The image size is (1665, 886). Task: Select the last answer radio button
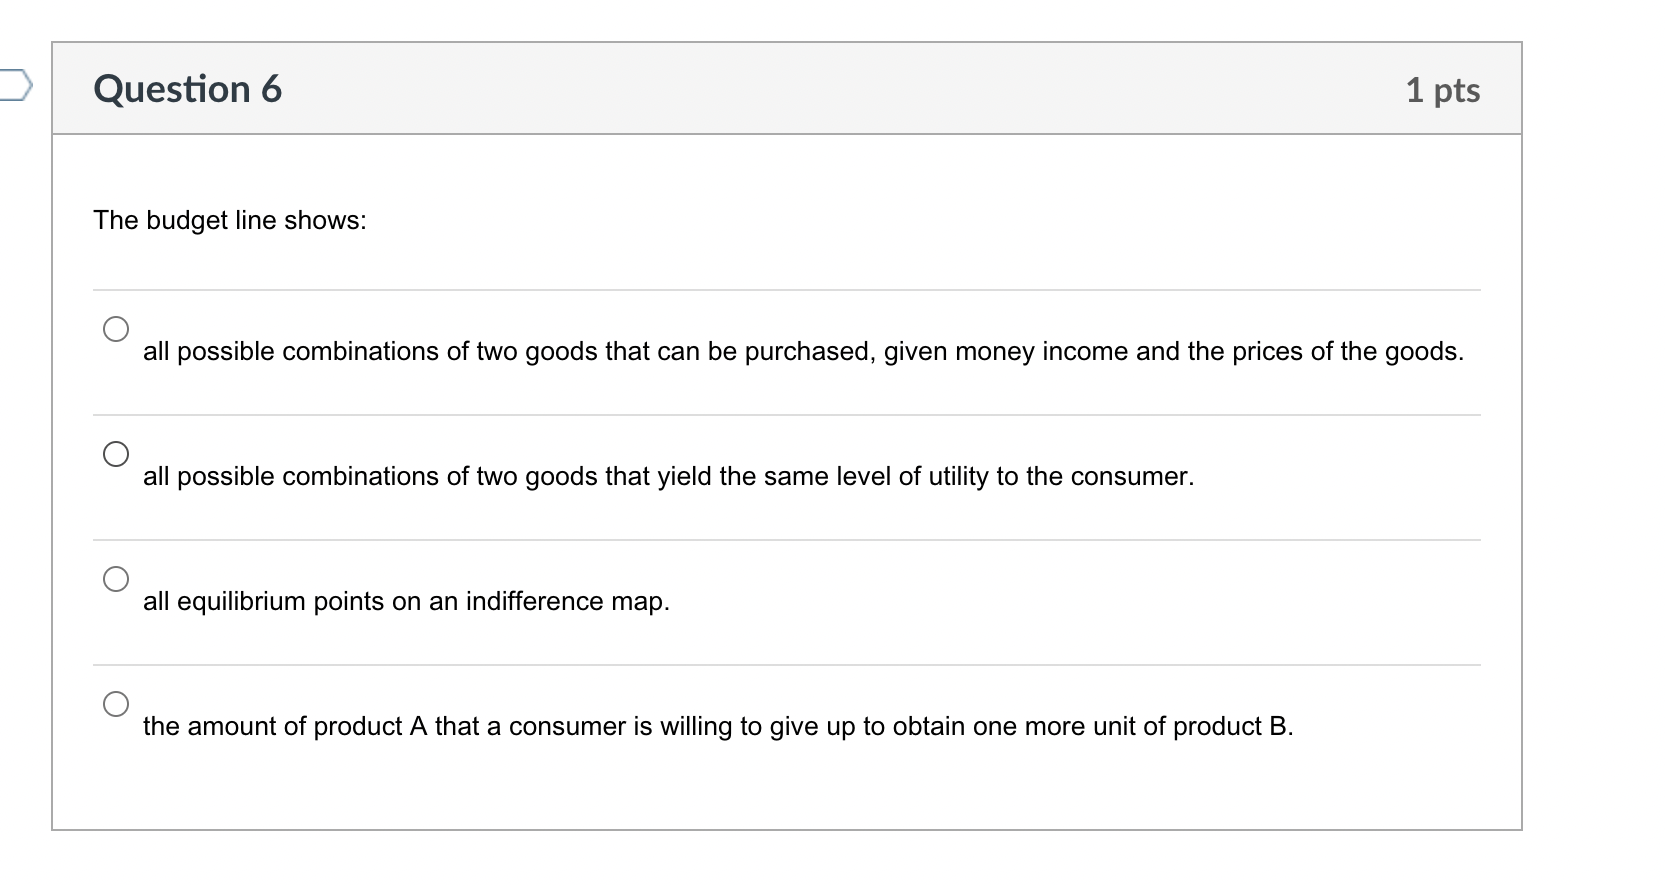116,704
